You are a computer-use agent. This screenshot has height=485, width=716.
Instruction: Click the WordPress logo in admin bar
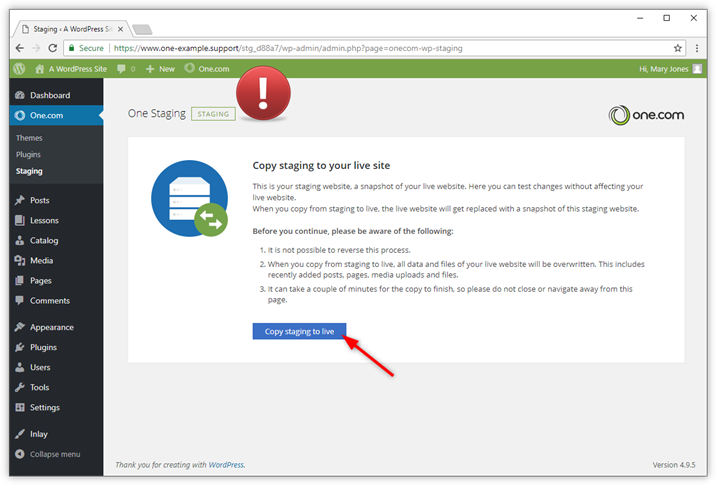point(19,69)
